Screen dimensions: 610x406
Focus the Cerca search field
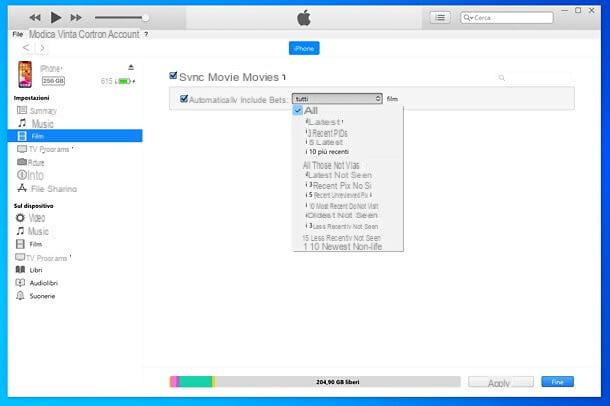(507, 18)
